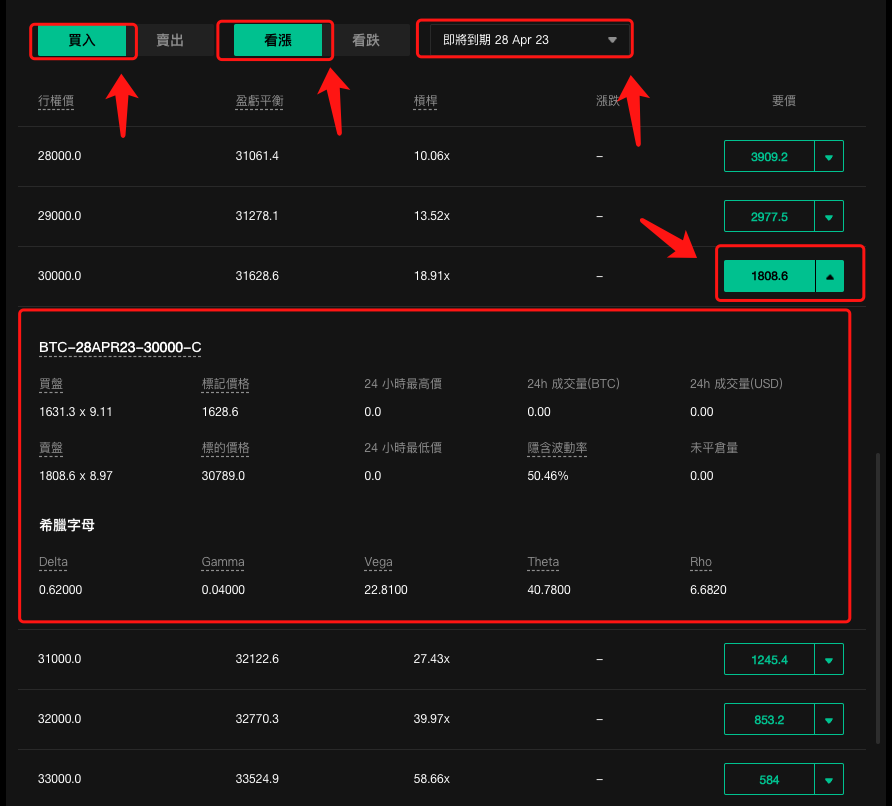Switch to 賣出 (Sell) toggle
The image size is (892, 806).
(170, 40)
